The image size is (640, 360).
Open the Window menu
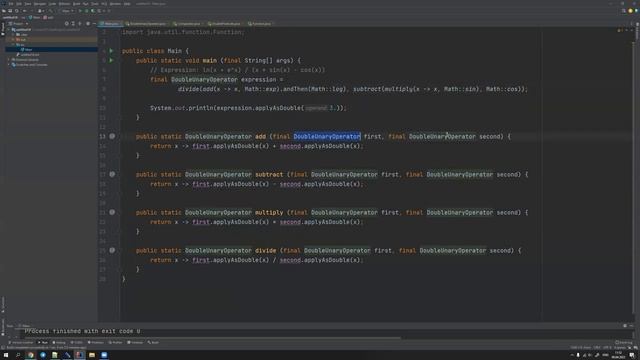[x=115, y=4]
